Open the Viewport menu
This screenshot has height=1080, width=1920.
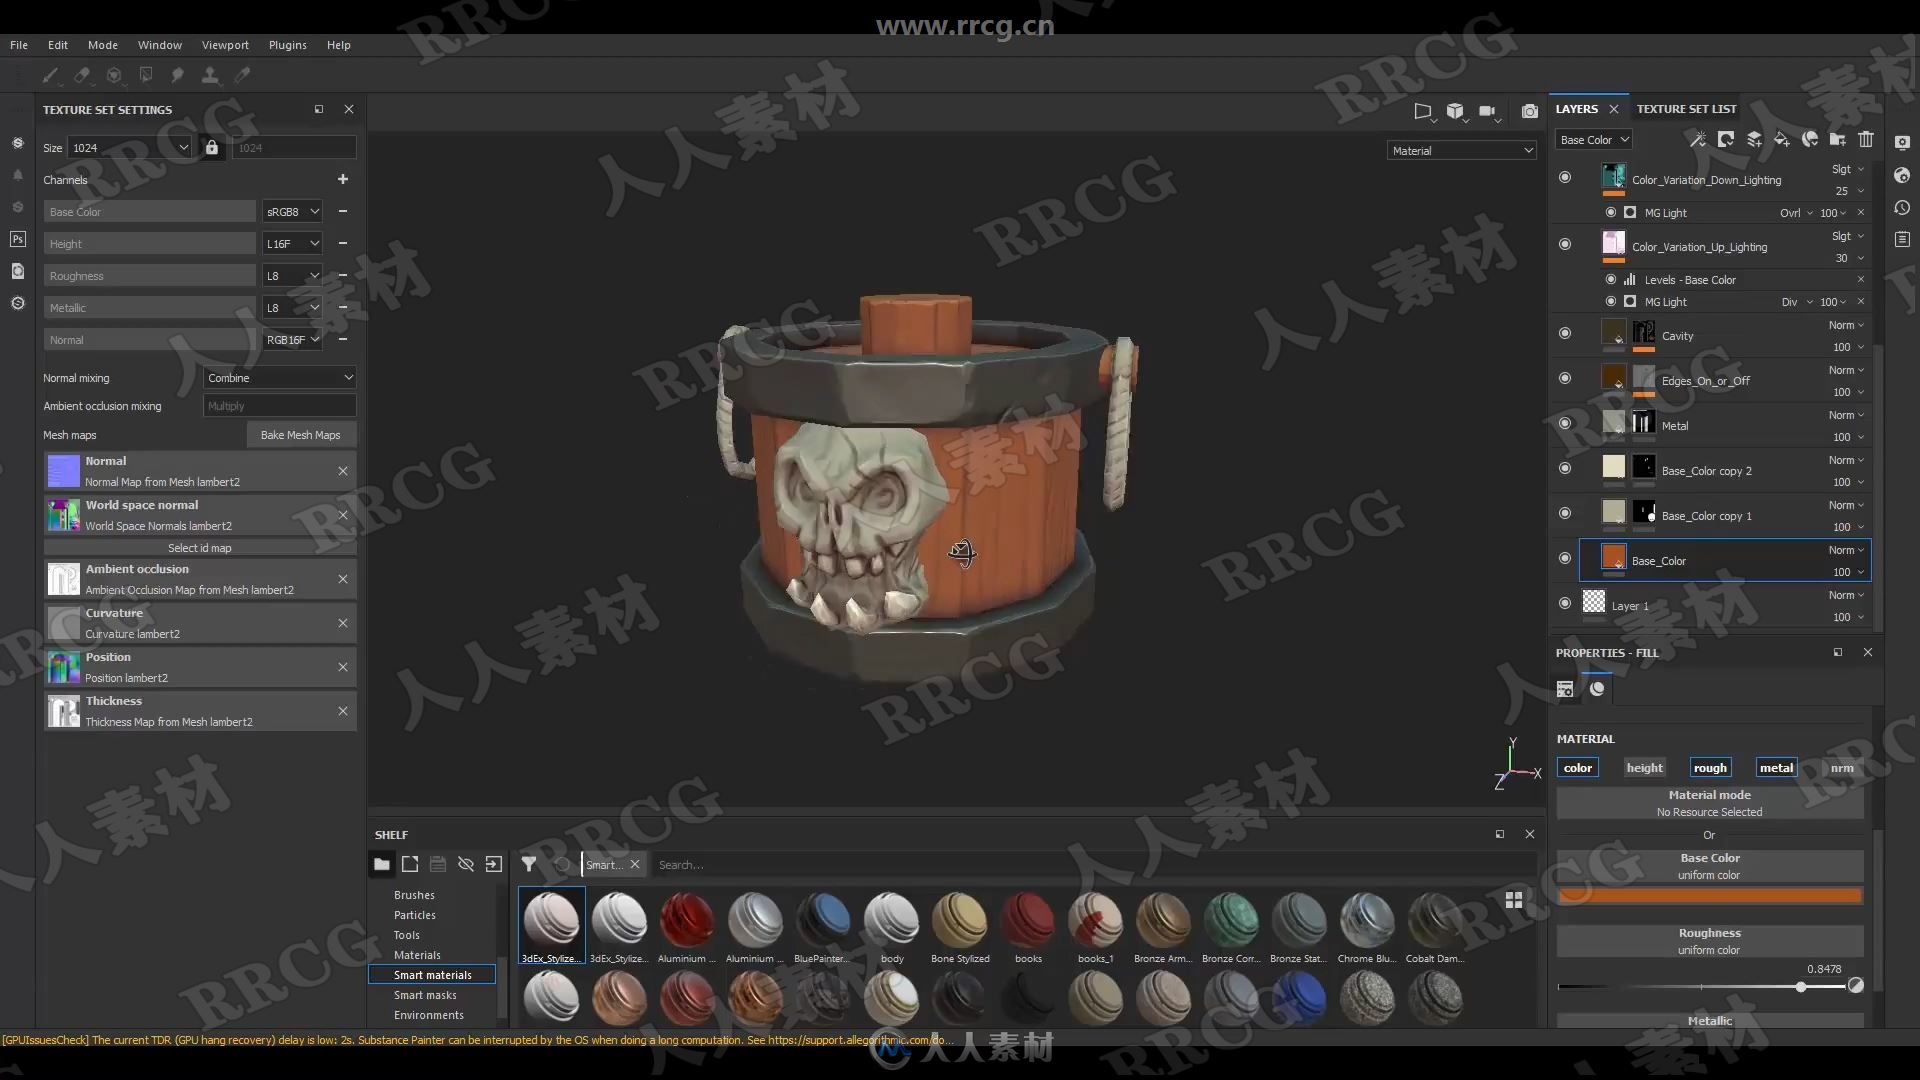(x=225, y=45)
